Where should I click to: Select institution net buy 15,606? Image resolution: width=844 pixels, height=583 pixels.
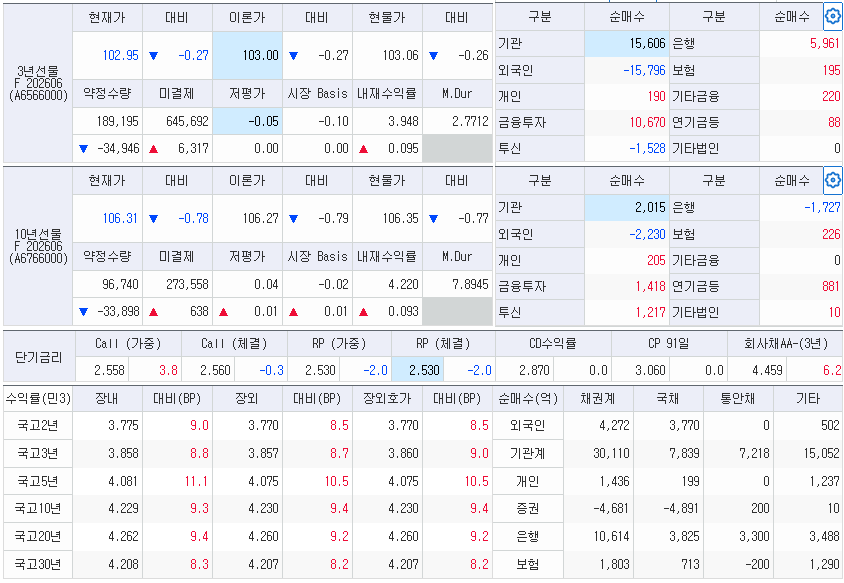click(627, 44)
